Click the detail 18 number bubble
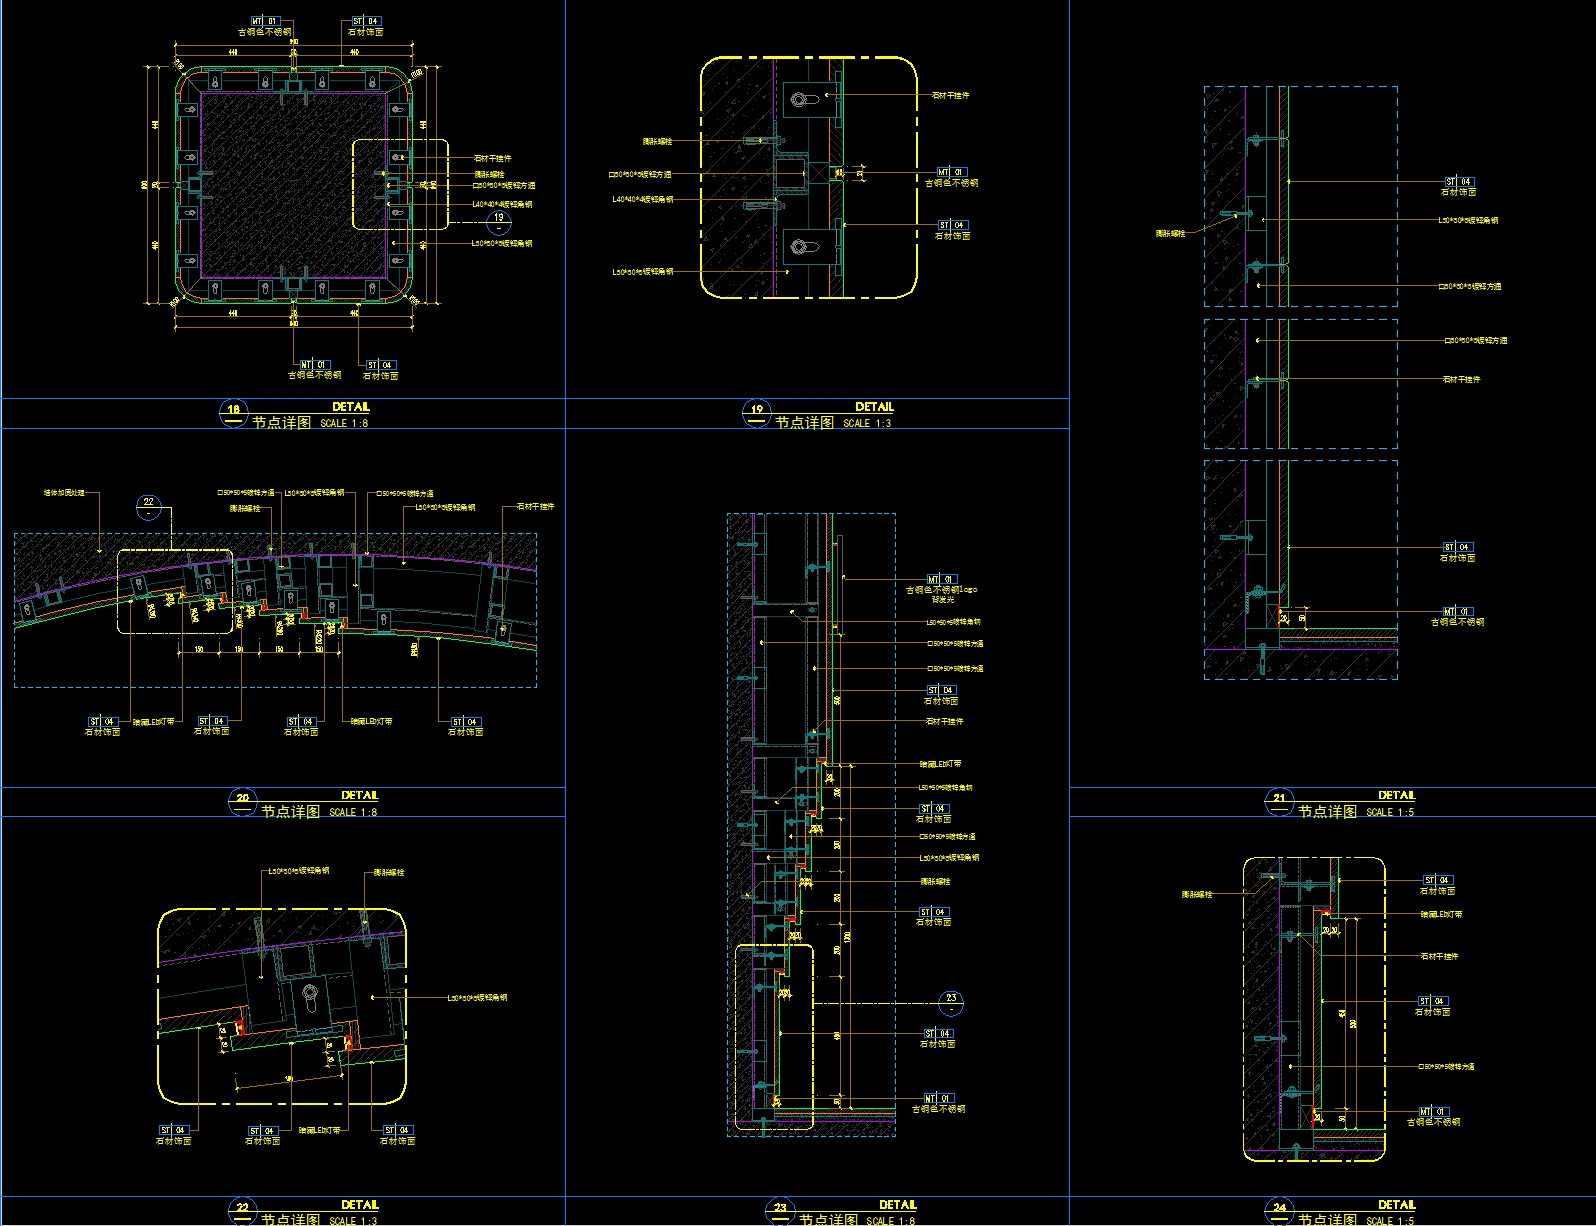 [233, 413]
